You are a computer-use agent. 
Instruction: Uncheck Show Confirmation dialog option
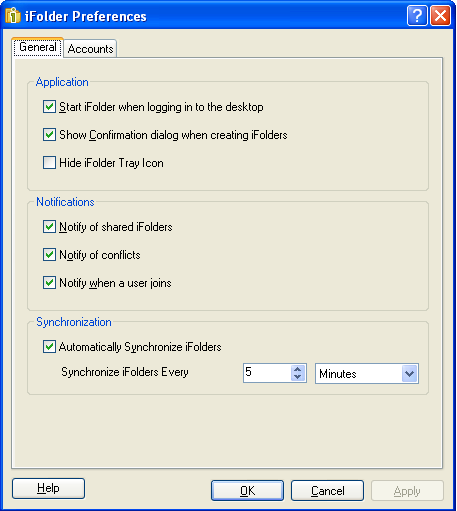pos(49,135)
